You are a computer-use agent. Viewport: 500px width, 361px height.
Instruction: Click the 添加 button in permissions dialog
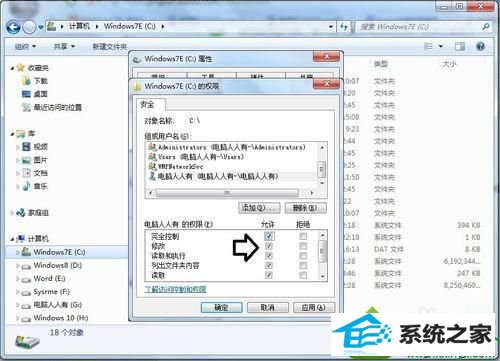click(259, 208)
